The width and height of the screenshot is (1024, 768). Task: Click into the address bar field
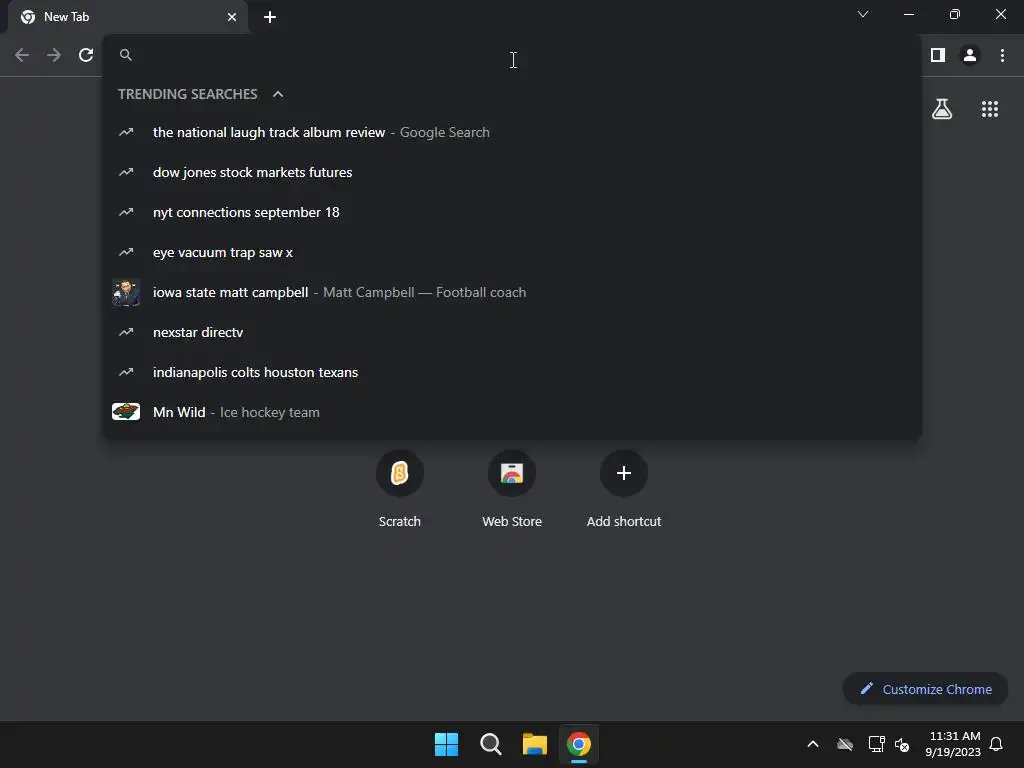(x=512, y=55)
